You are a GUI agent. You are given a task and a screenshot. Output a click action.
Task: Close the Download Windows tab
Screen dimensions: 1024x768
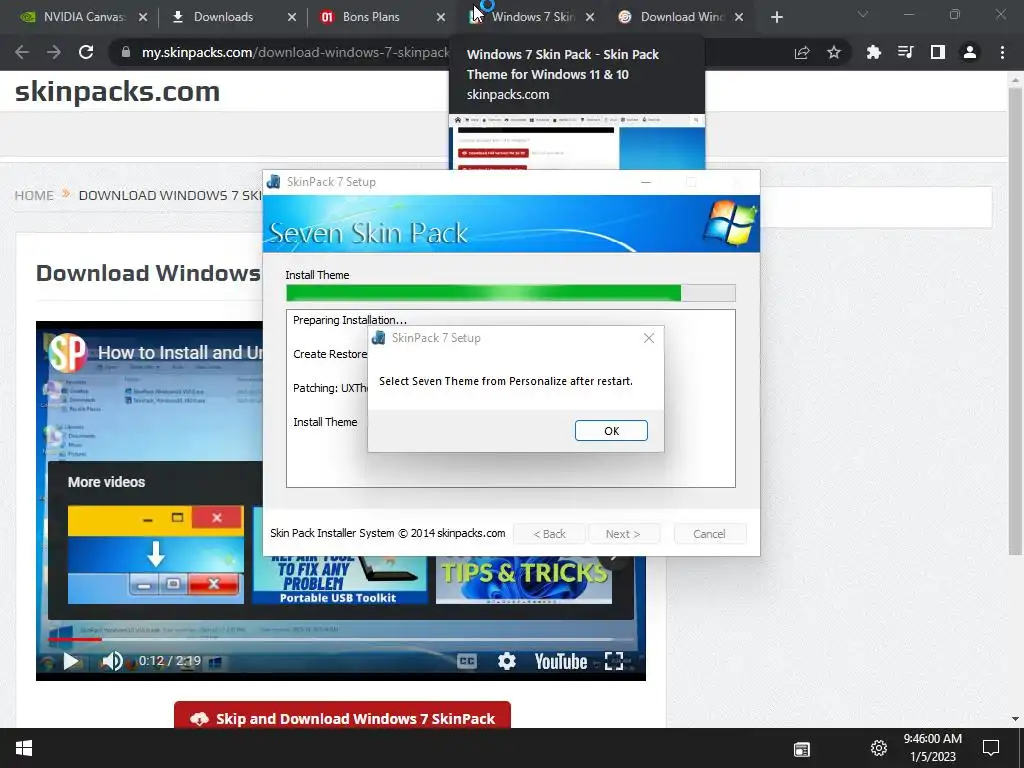click(x=739, y=18)
